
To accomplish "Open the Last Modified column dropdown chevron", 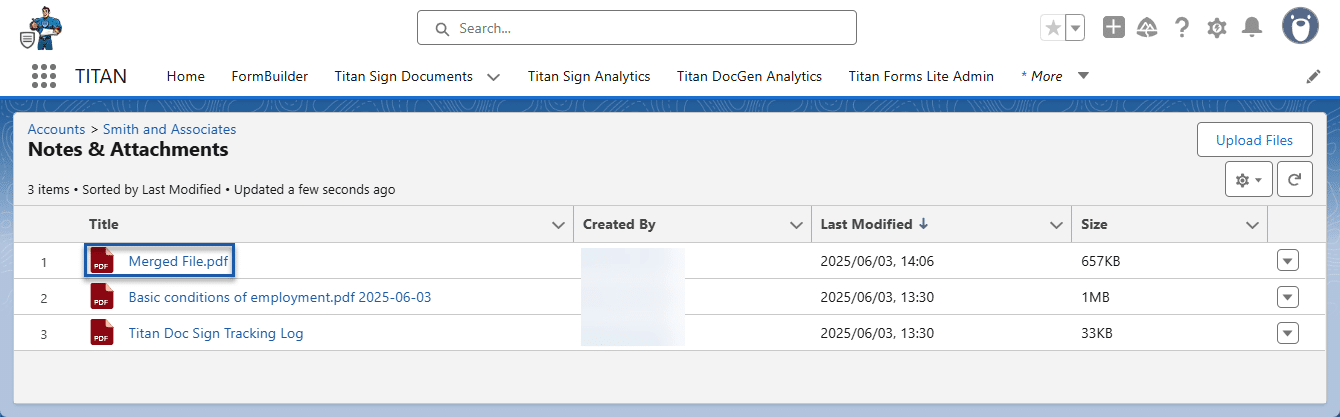I will click(x=1057, y=225).
